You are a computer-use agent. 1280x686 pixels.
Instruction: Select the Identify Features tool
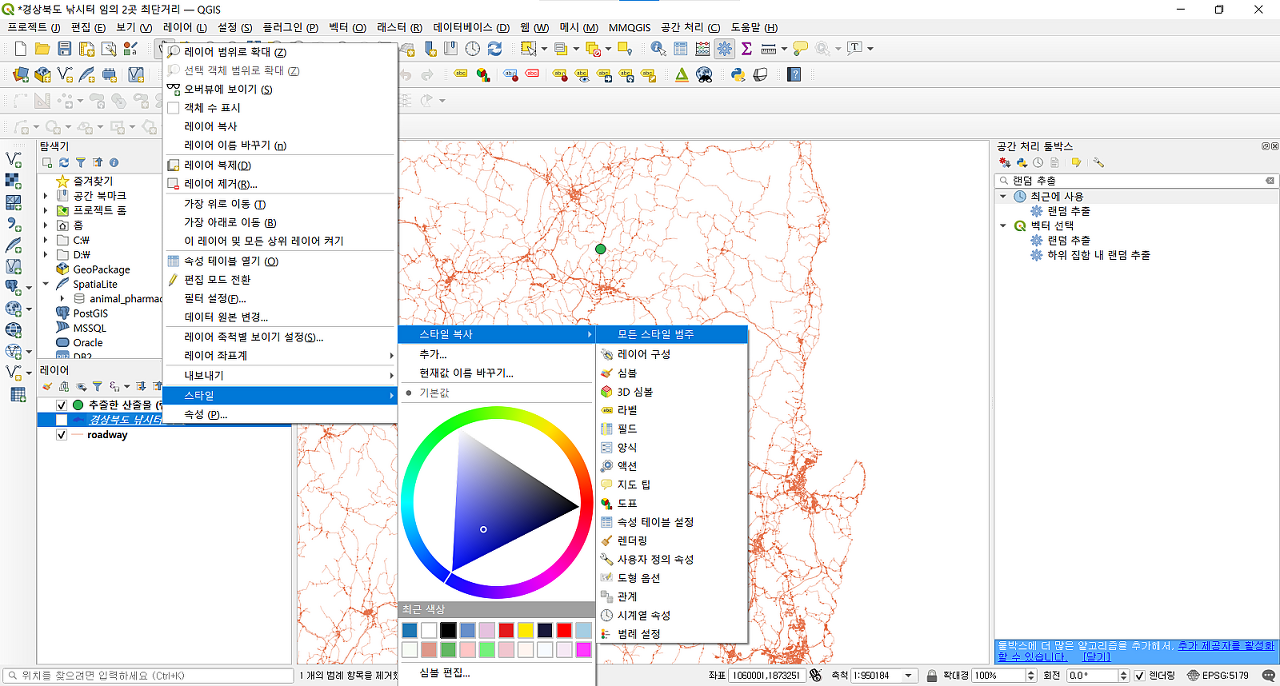pyautogui.click(x=658, y=48)
